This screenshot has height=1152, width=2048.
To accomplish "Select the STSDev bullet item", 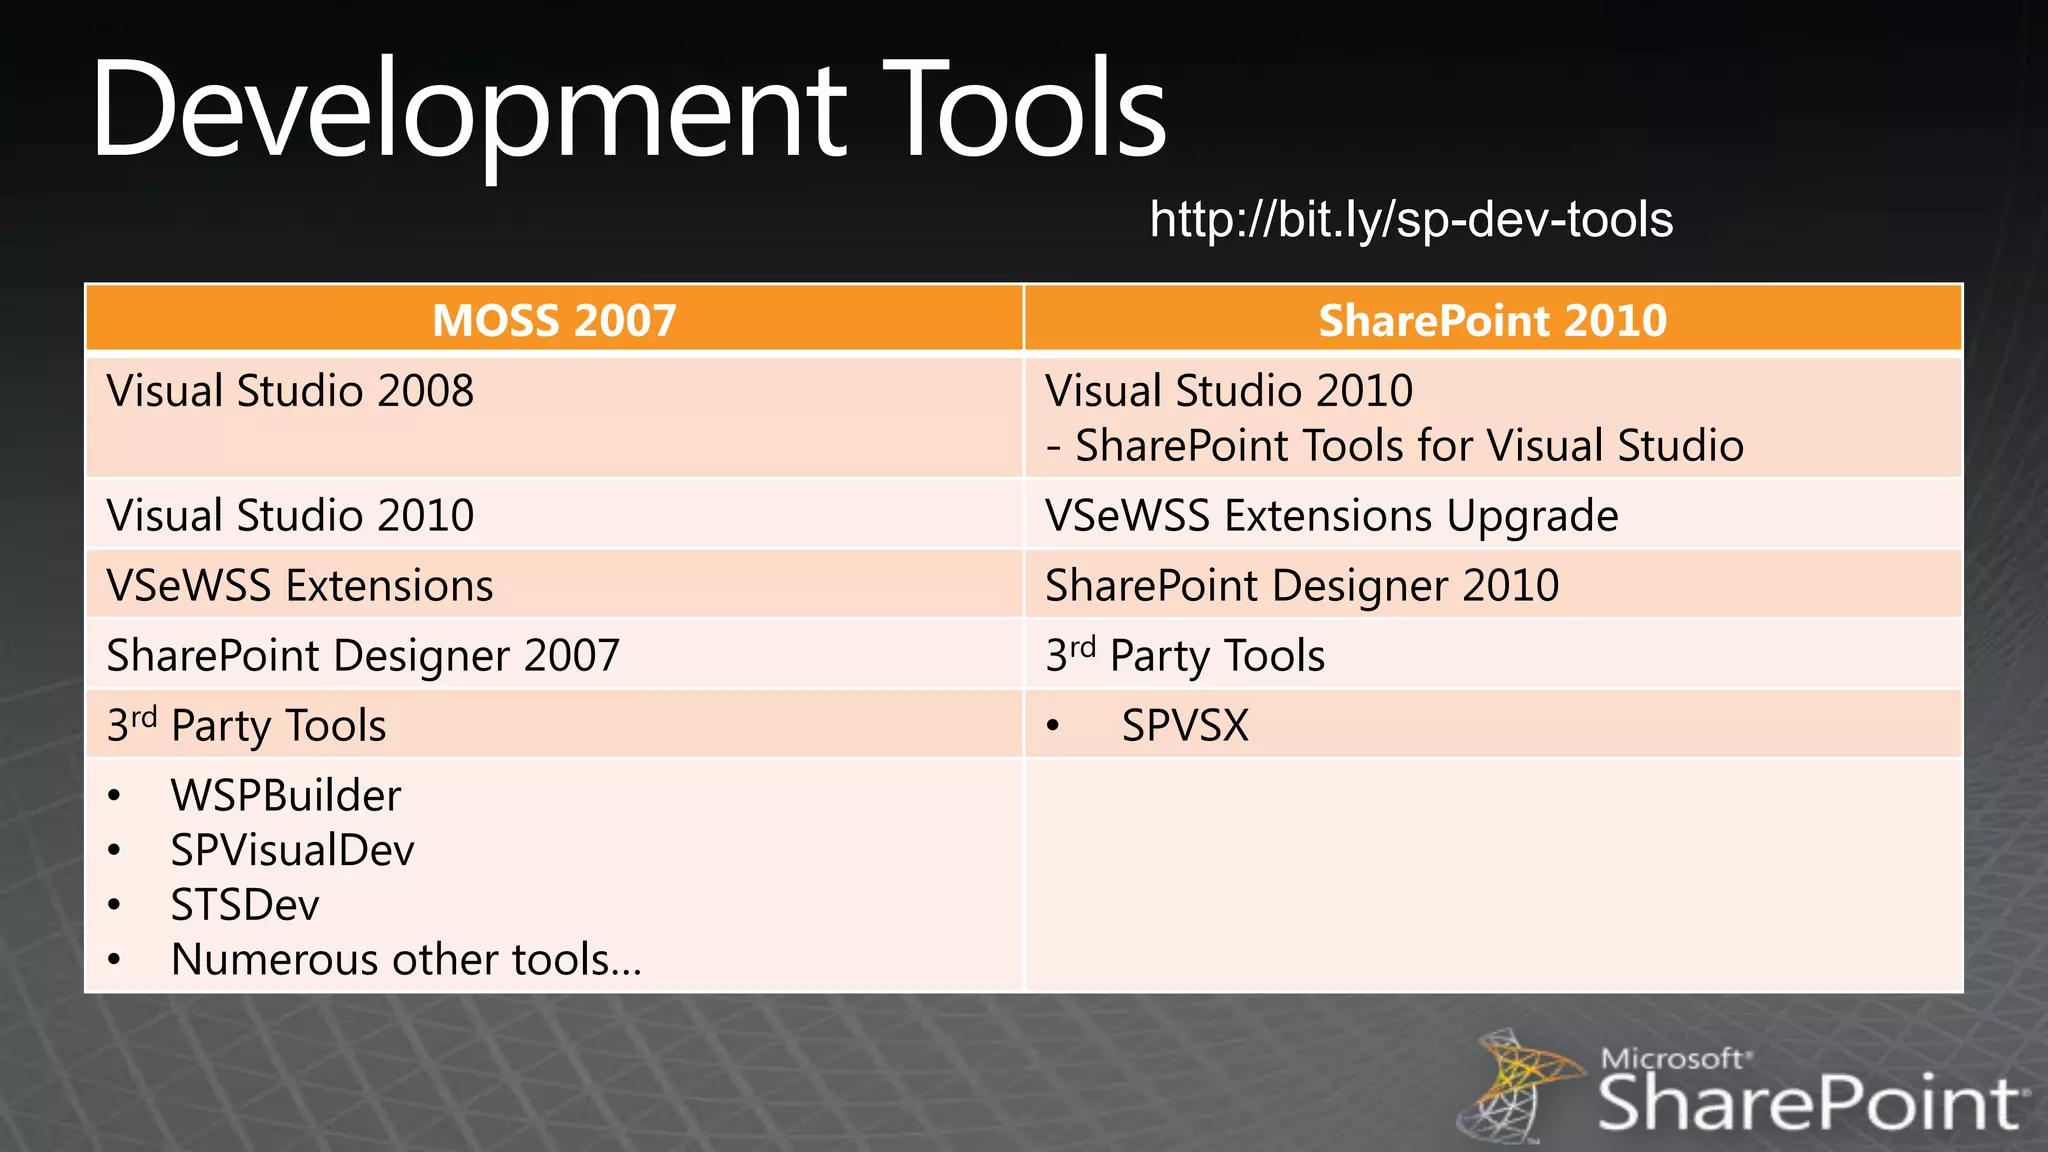I will pos(245,906).
